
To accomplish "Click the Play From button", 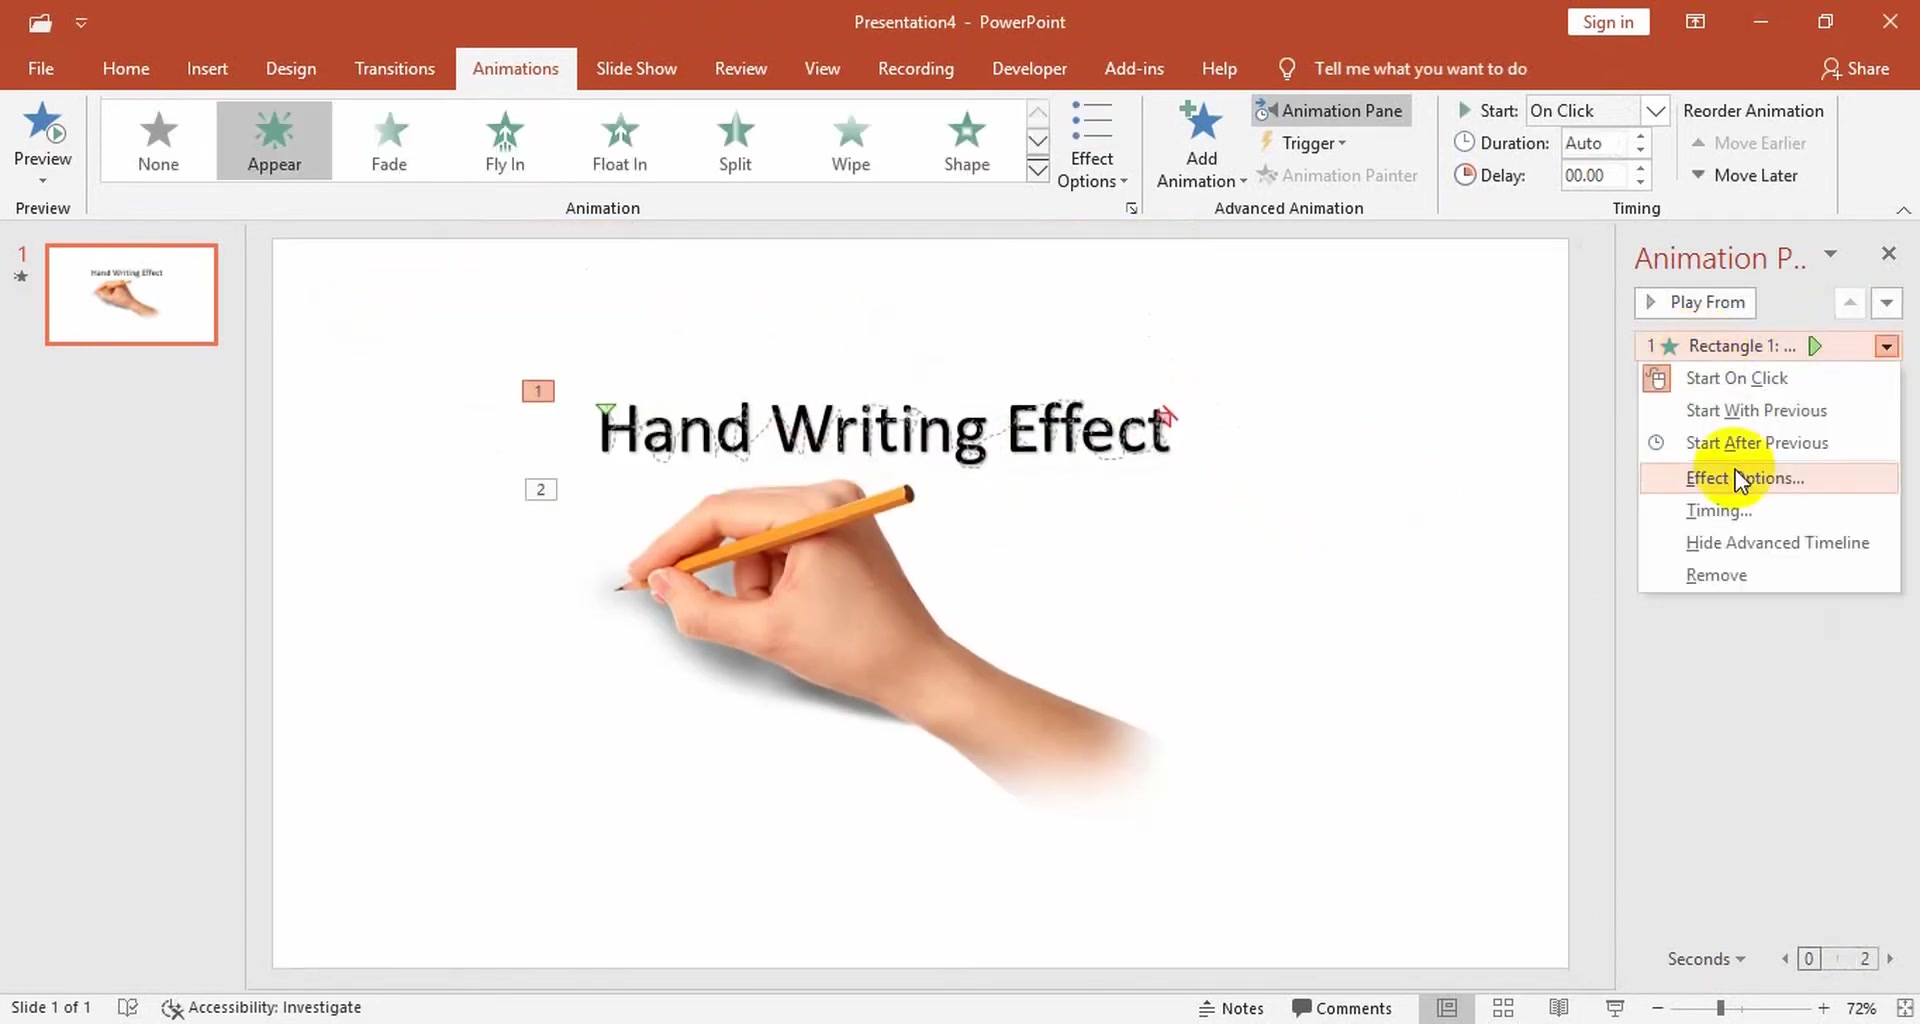I will point(1695,302).
